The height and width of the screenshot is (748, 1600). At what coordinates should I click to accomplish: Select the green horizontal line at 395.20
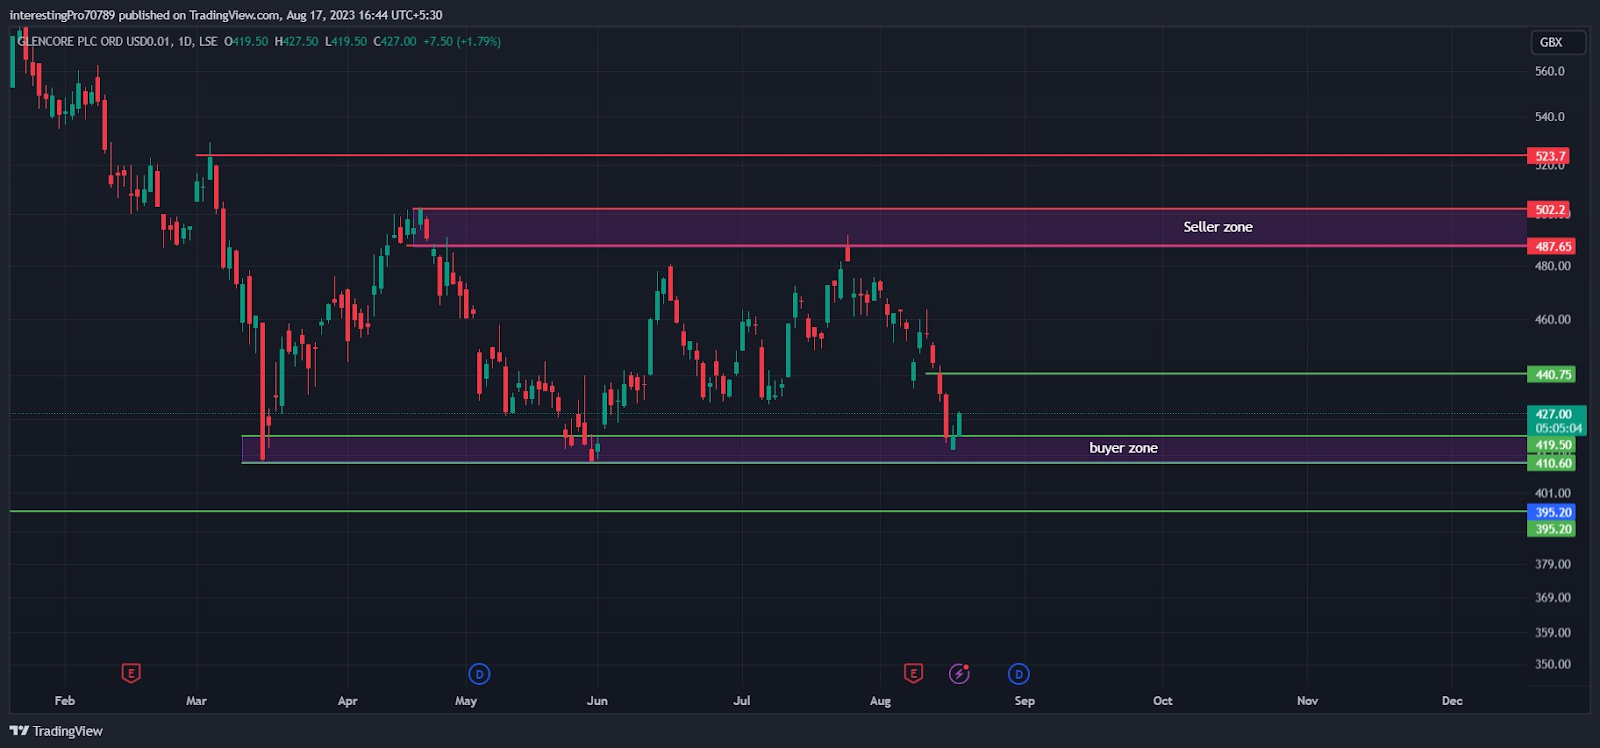pos(768,511)
